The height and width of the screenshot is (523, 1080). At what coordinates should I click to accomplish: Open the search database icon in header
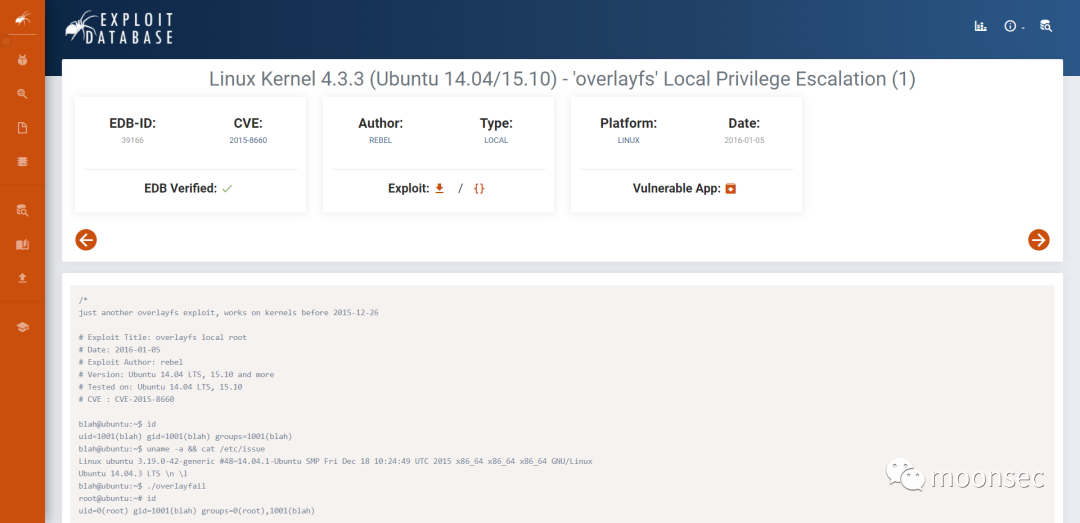(1046, 26)
